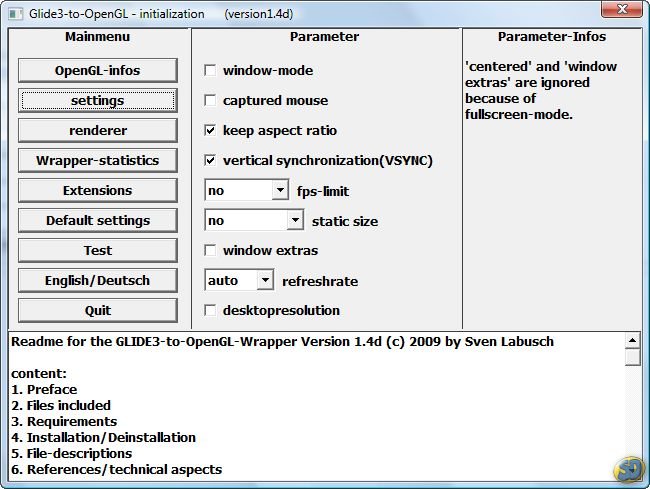650x489 pixels.
Task: Disable vertical synchronization (VSYNC)
Action: click(210, 160)
